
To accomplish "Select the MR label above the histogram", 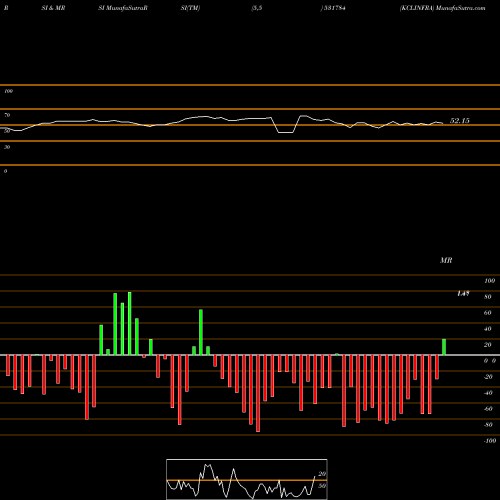I will [446, 260].
